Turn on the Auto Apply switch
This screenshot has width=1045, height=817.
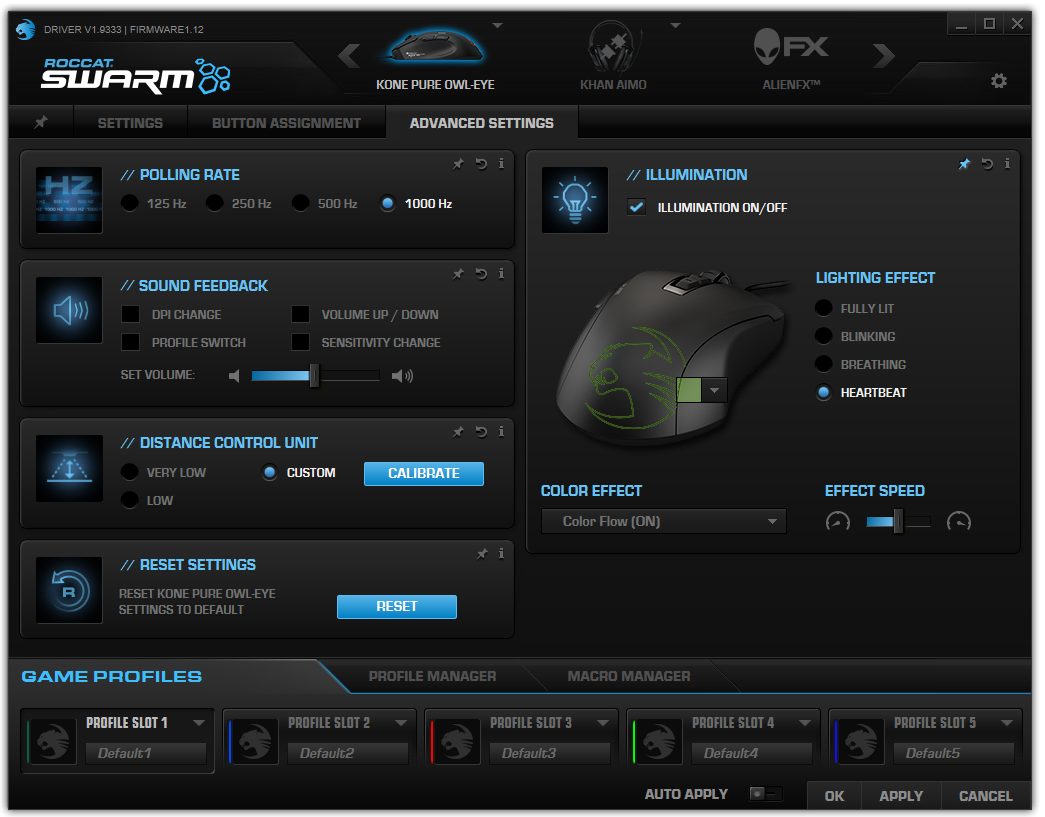click(x=765, y=794)
